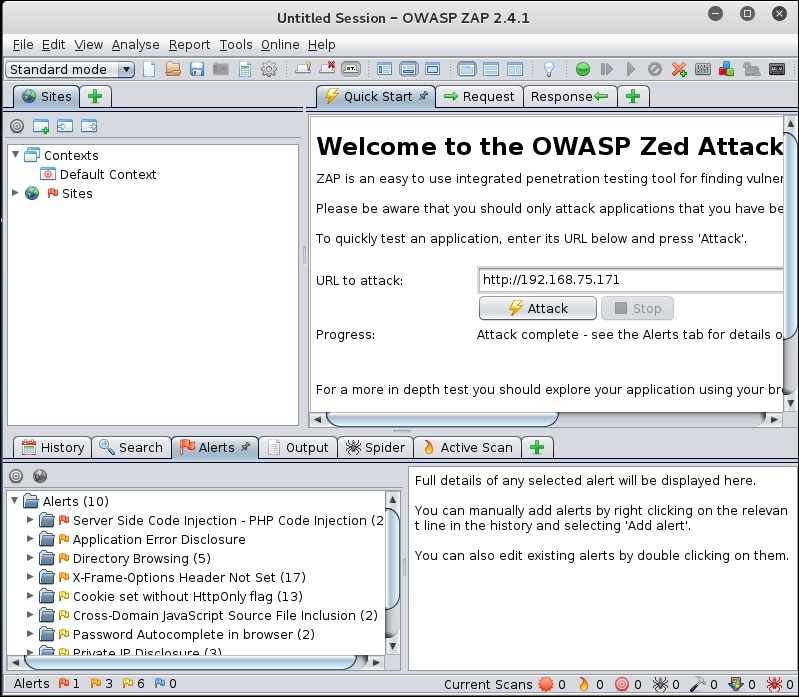Viewport: 799px width, 697px height.
Task: Open the Options gear icon
Action: [269, 69]
